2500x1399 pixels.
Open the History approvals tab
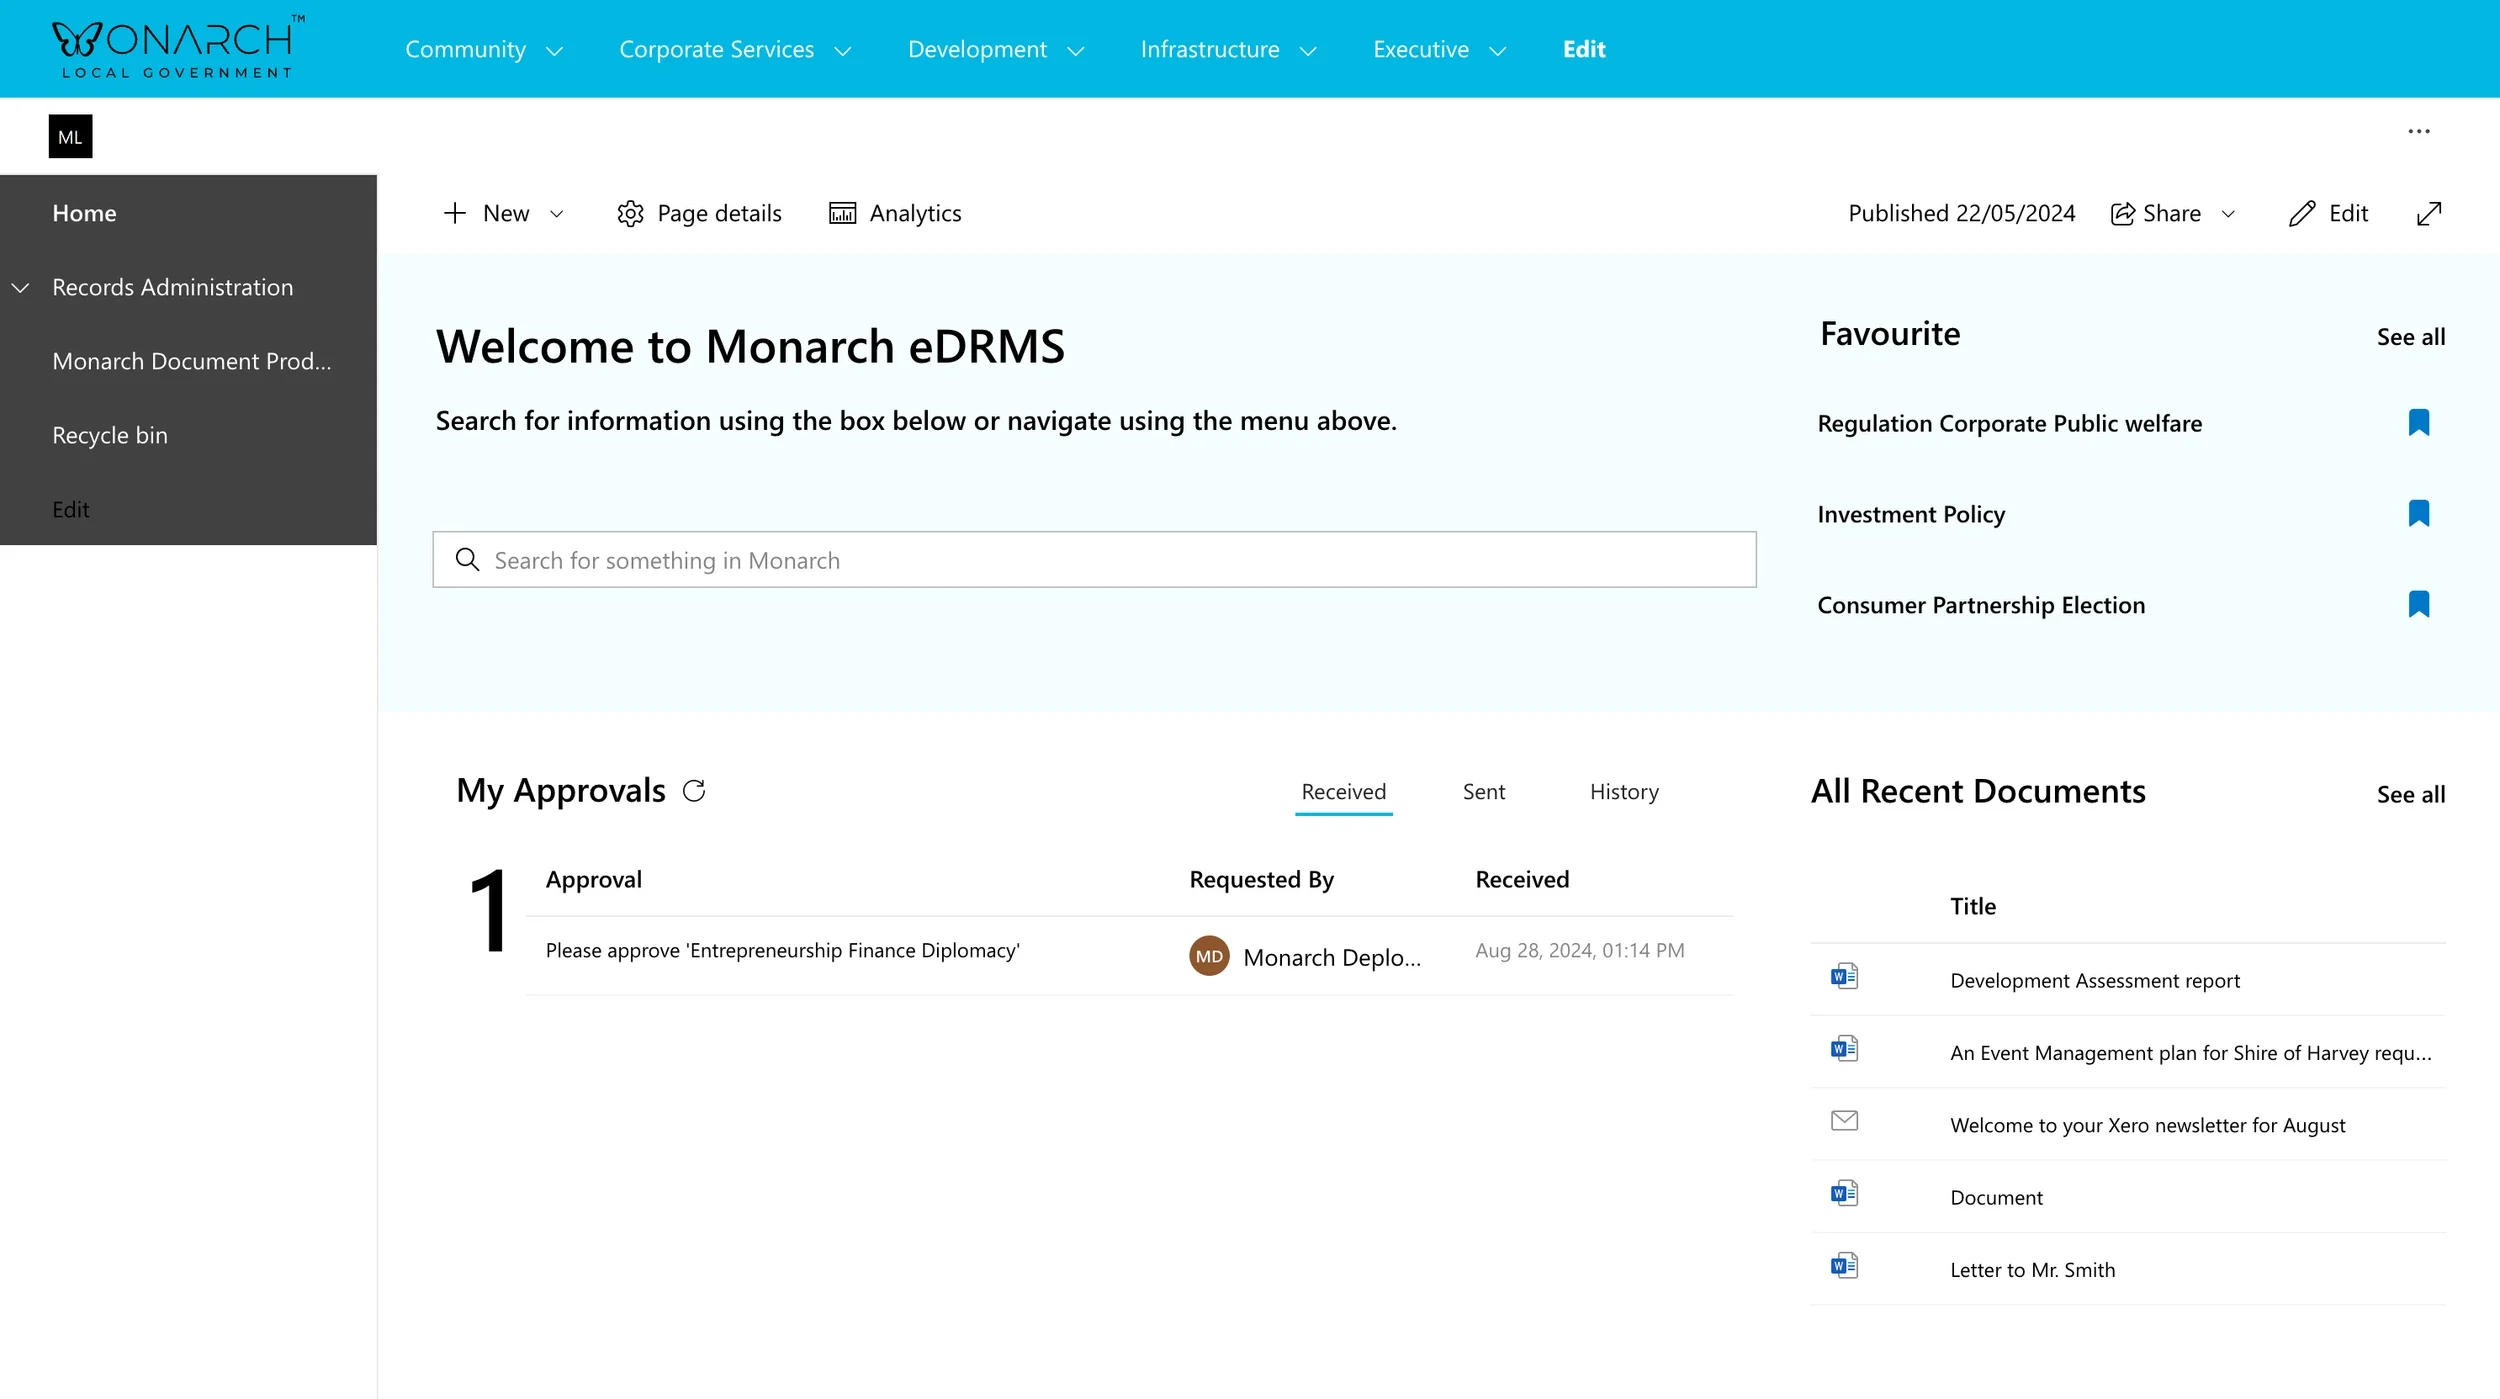1623,792
